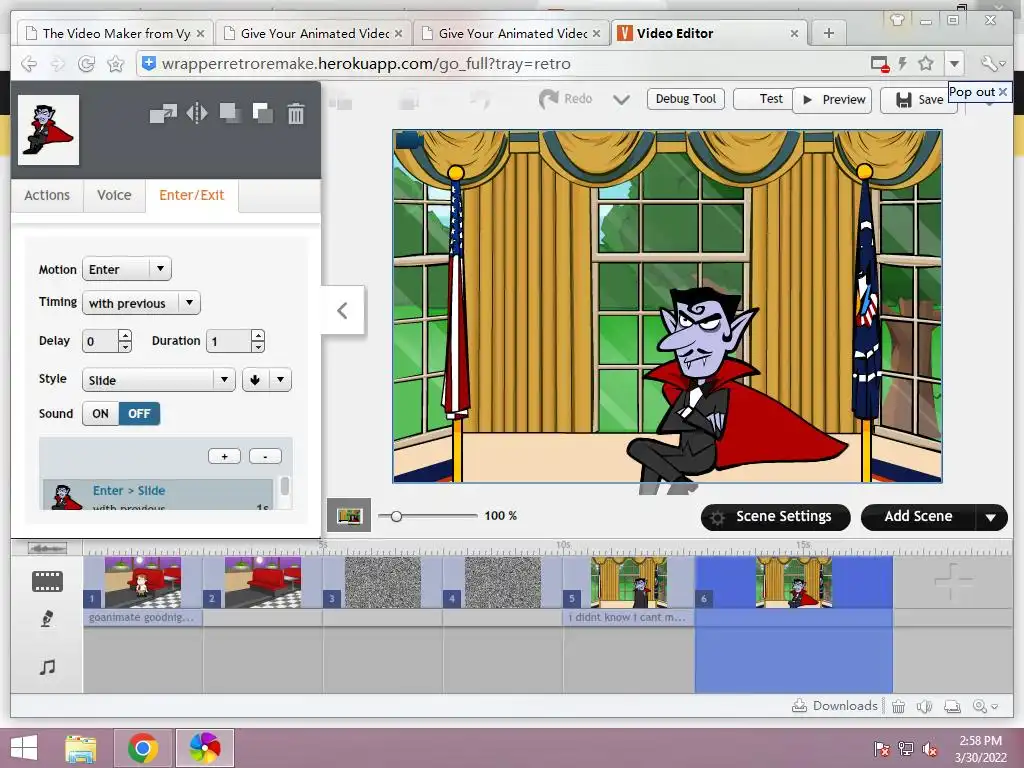Click the voice track microphone icon

(x=46, y=618)
